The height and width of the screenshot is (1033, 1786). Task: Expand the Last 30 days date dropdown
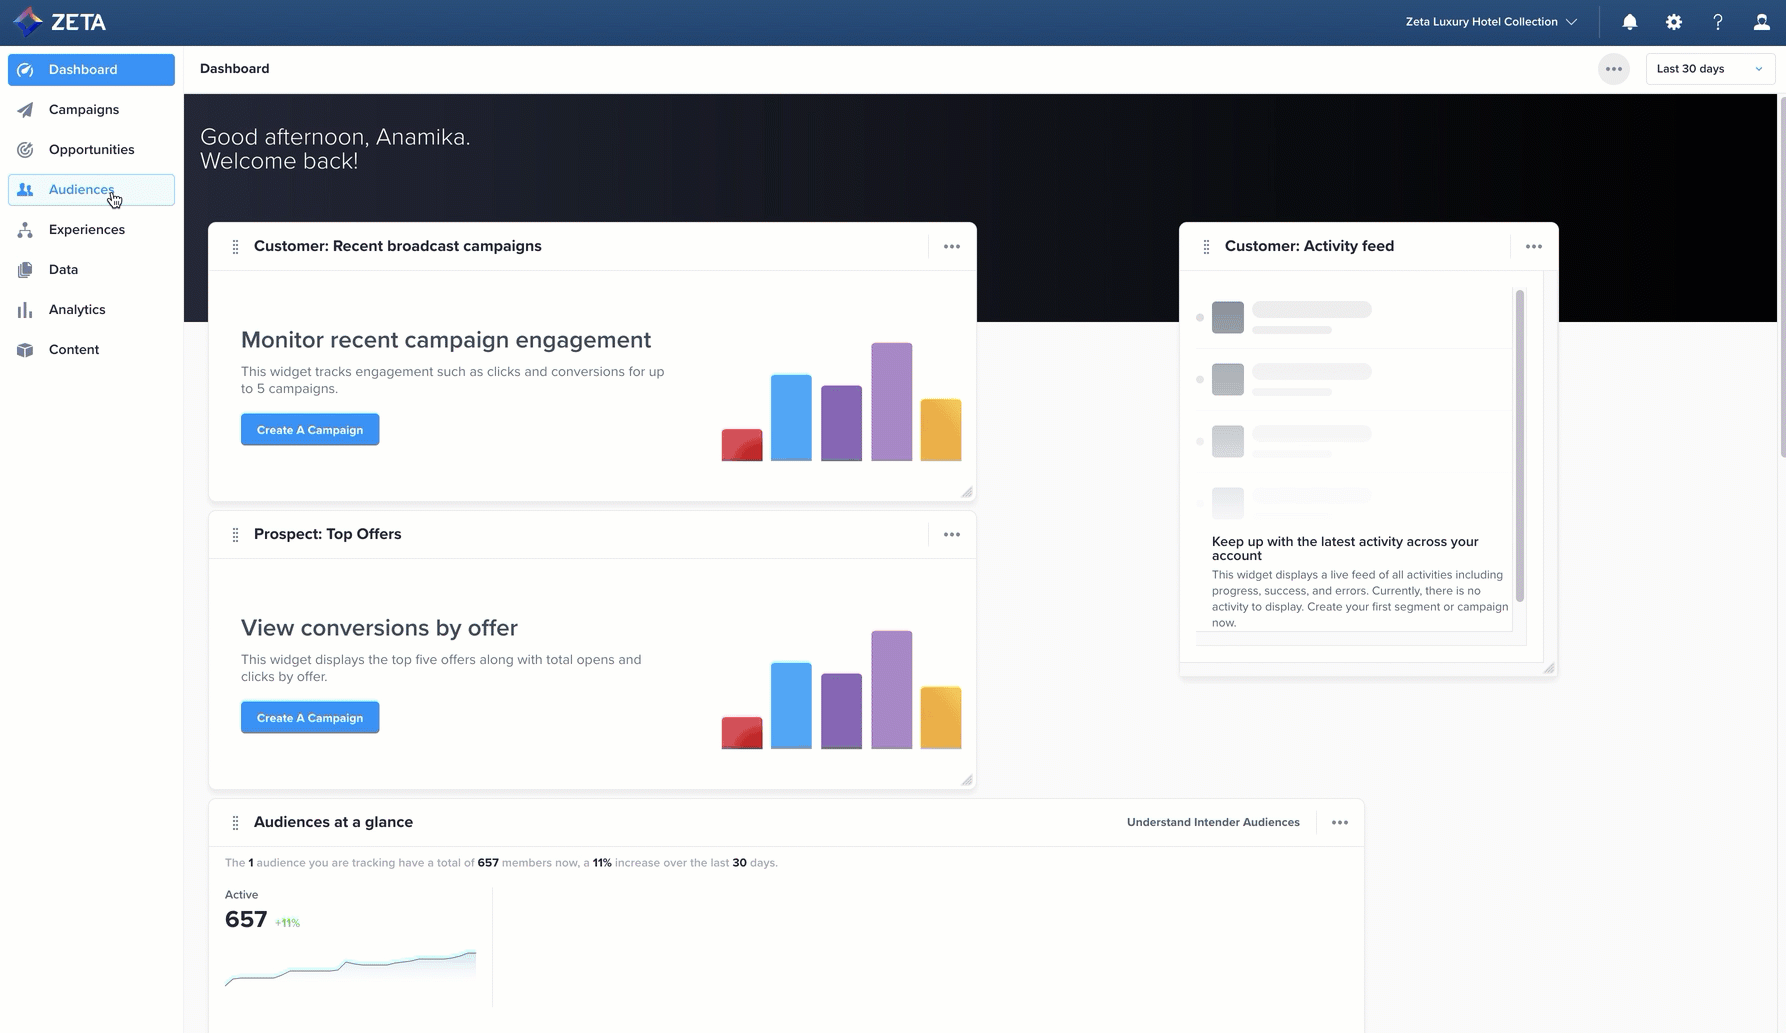point(1710,69)
